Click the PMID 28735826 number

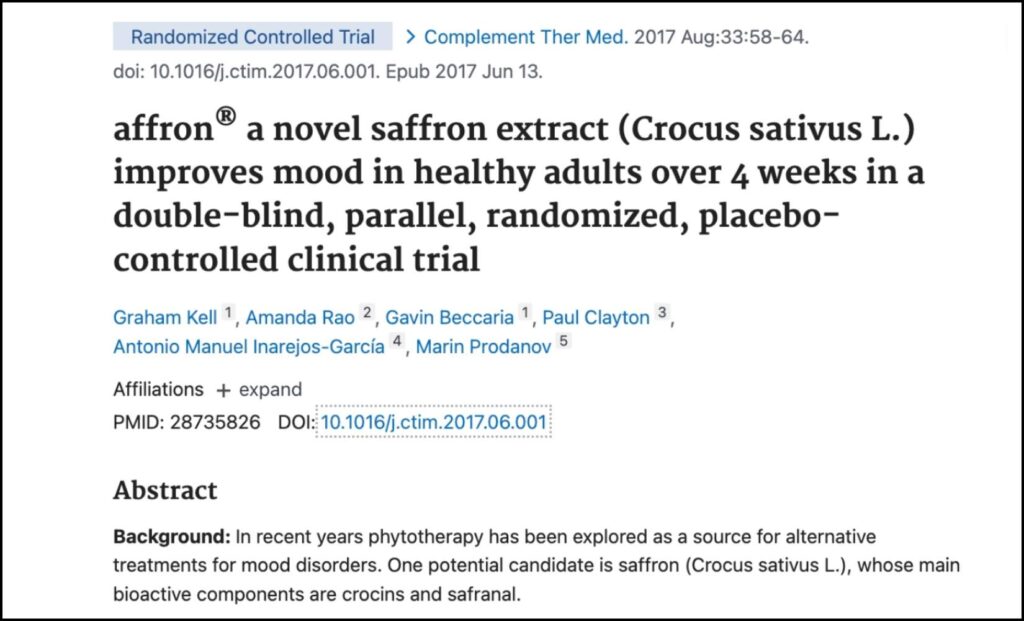coord(216,422)
